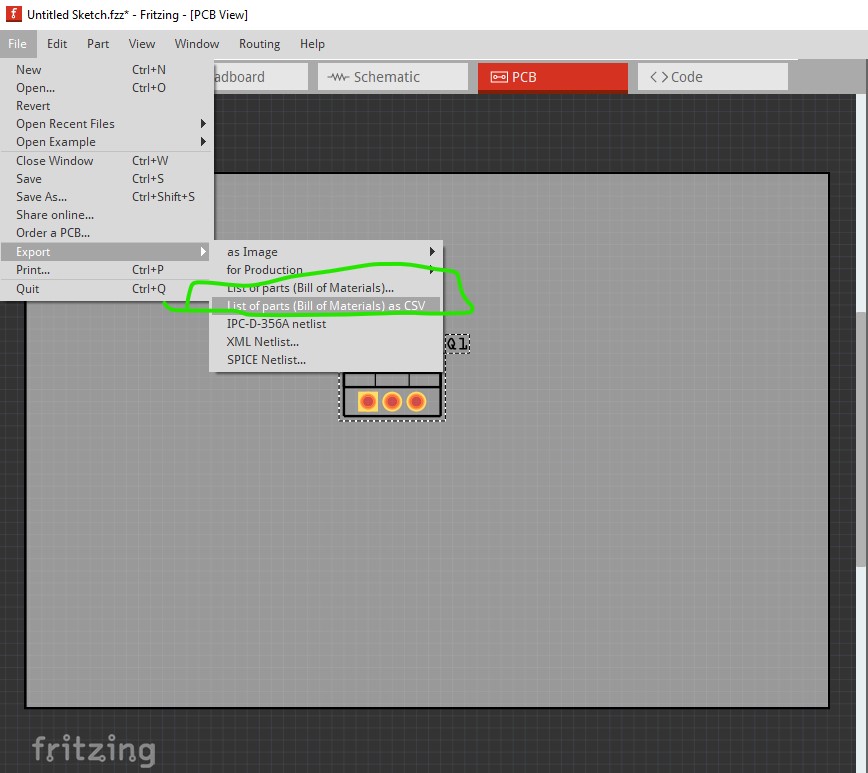The image size is (868, 773).
Task: Expand Open Example submenu
Action: tap(106, 142)
